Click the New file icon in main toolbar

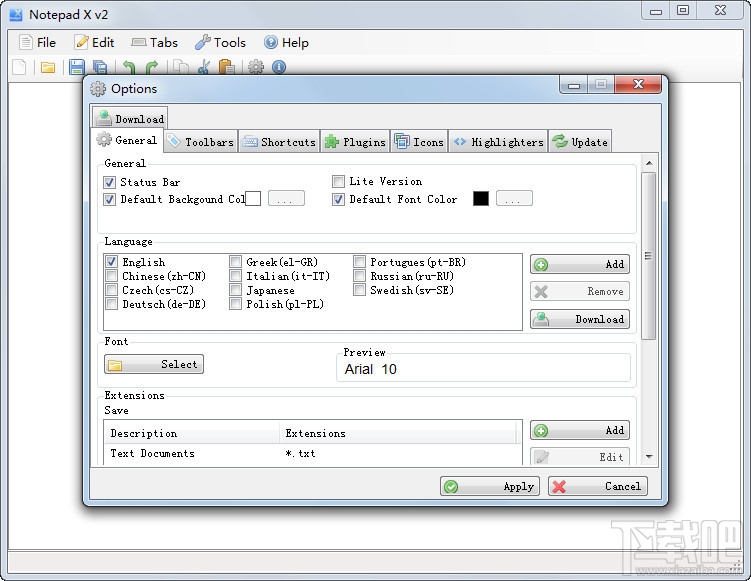click(x=19, y=67)
